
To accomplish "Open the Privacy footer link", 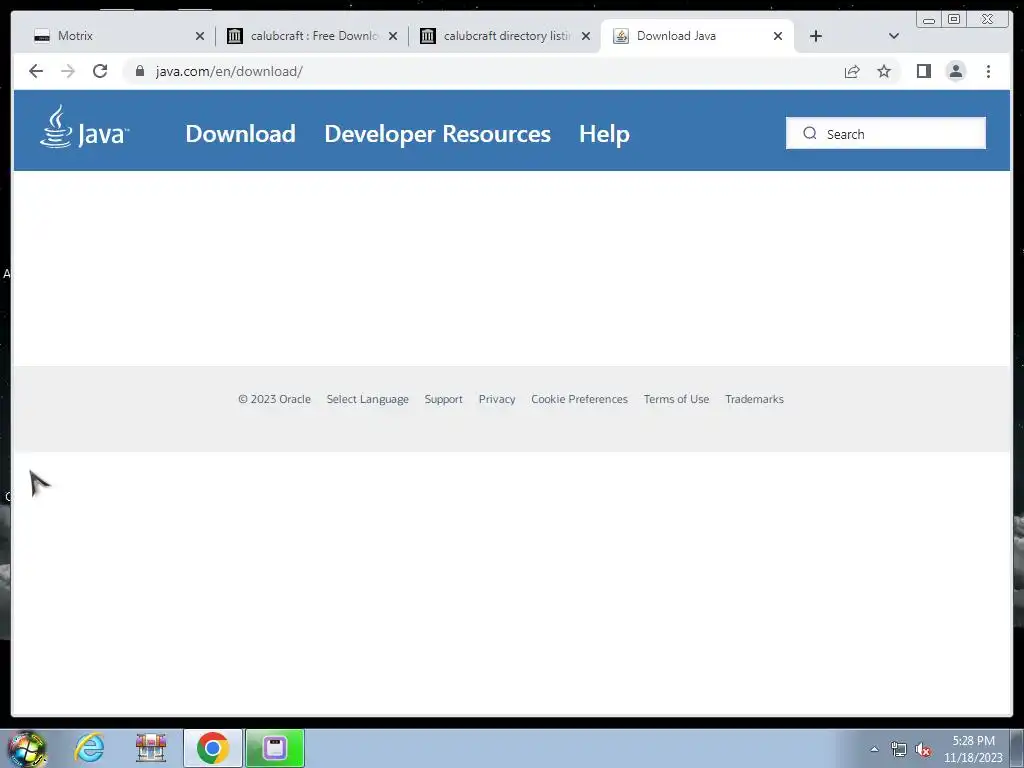I will click(497, 399).
